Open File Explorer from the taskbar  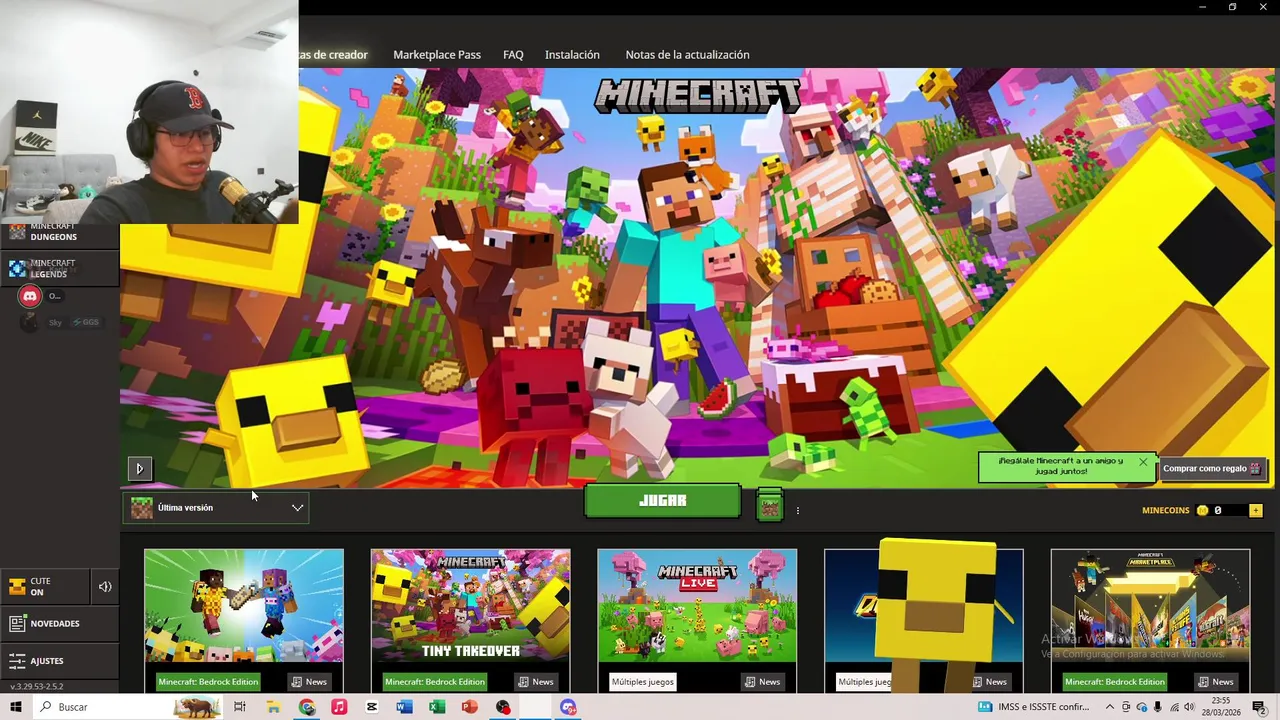click(x=273, y=707)
